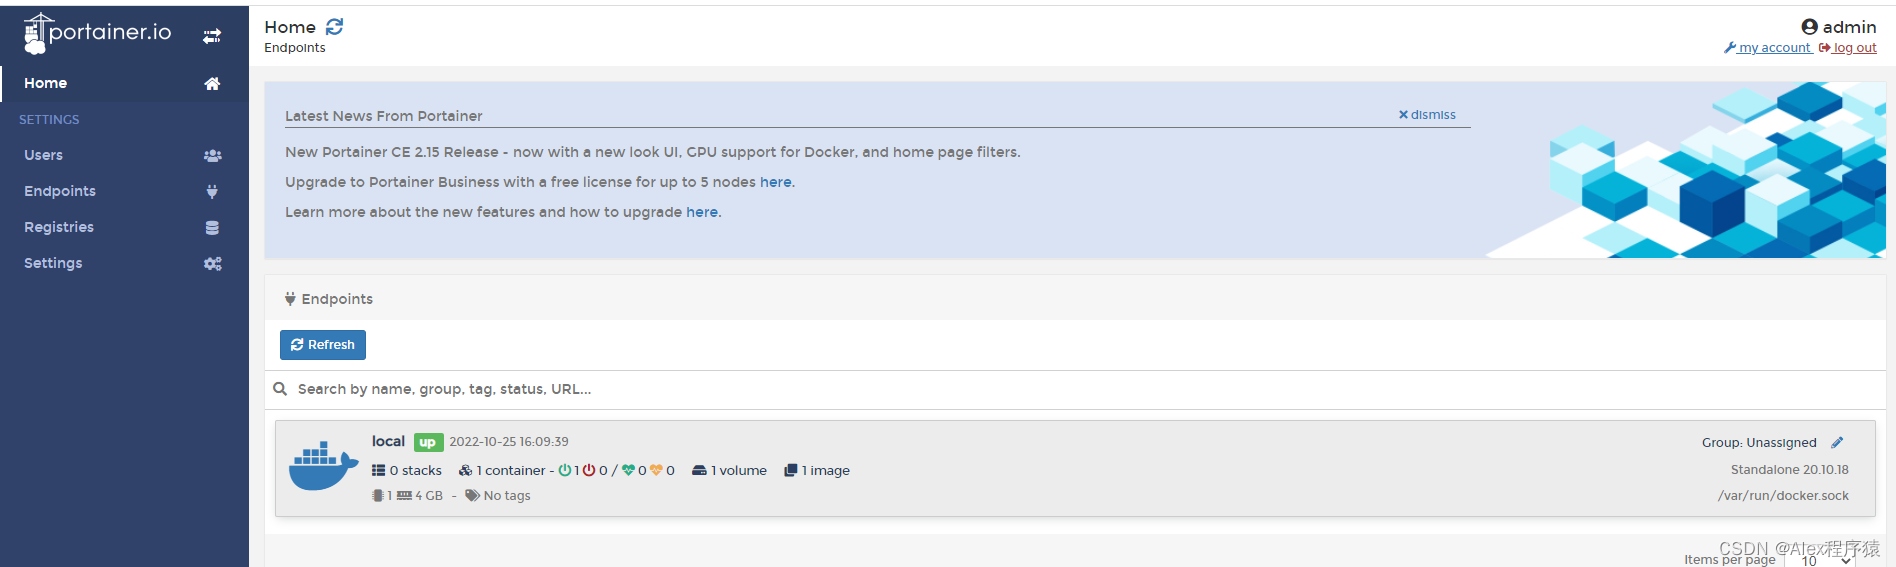
Task: Click the '1 volume' count
Action: tap(739, 470)
